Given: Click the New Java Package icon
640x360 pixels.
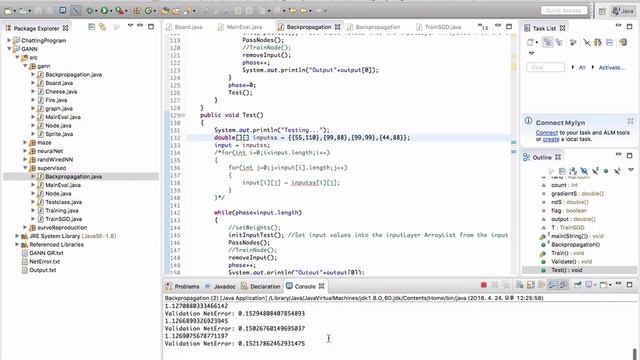Looking at the screenshot, I should click(x=137, y=11).
